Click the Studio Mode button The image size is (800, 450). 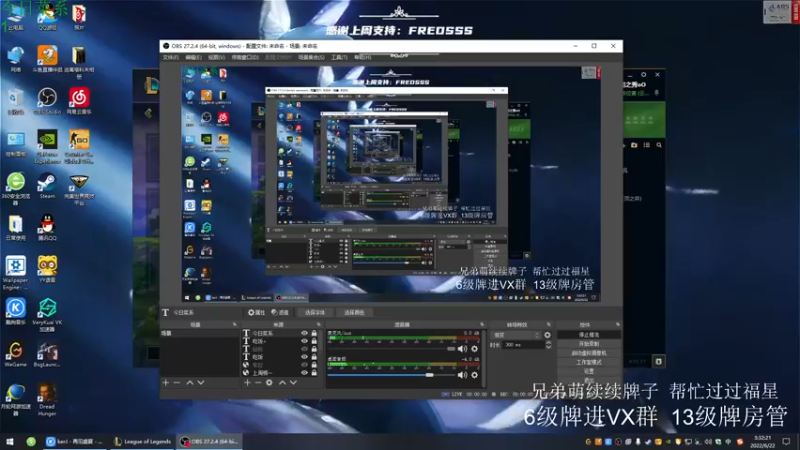pos(589,362)
